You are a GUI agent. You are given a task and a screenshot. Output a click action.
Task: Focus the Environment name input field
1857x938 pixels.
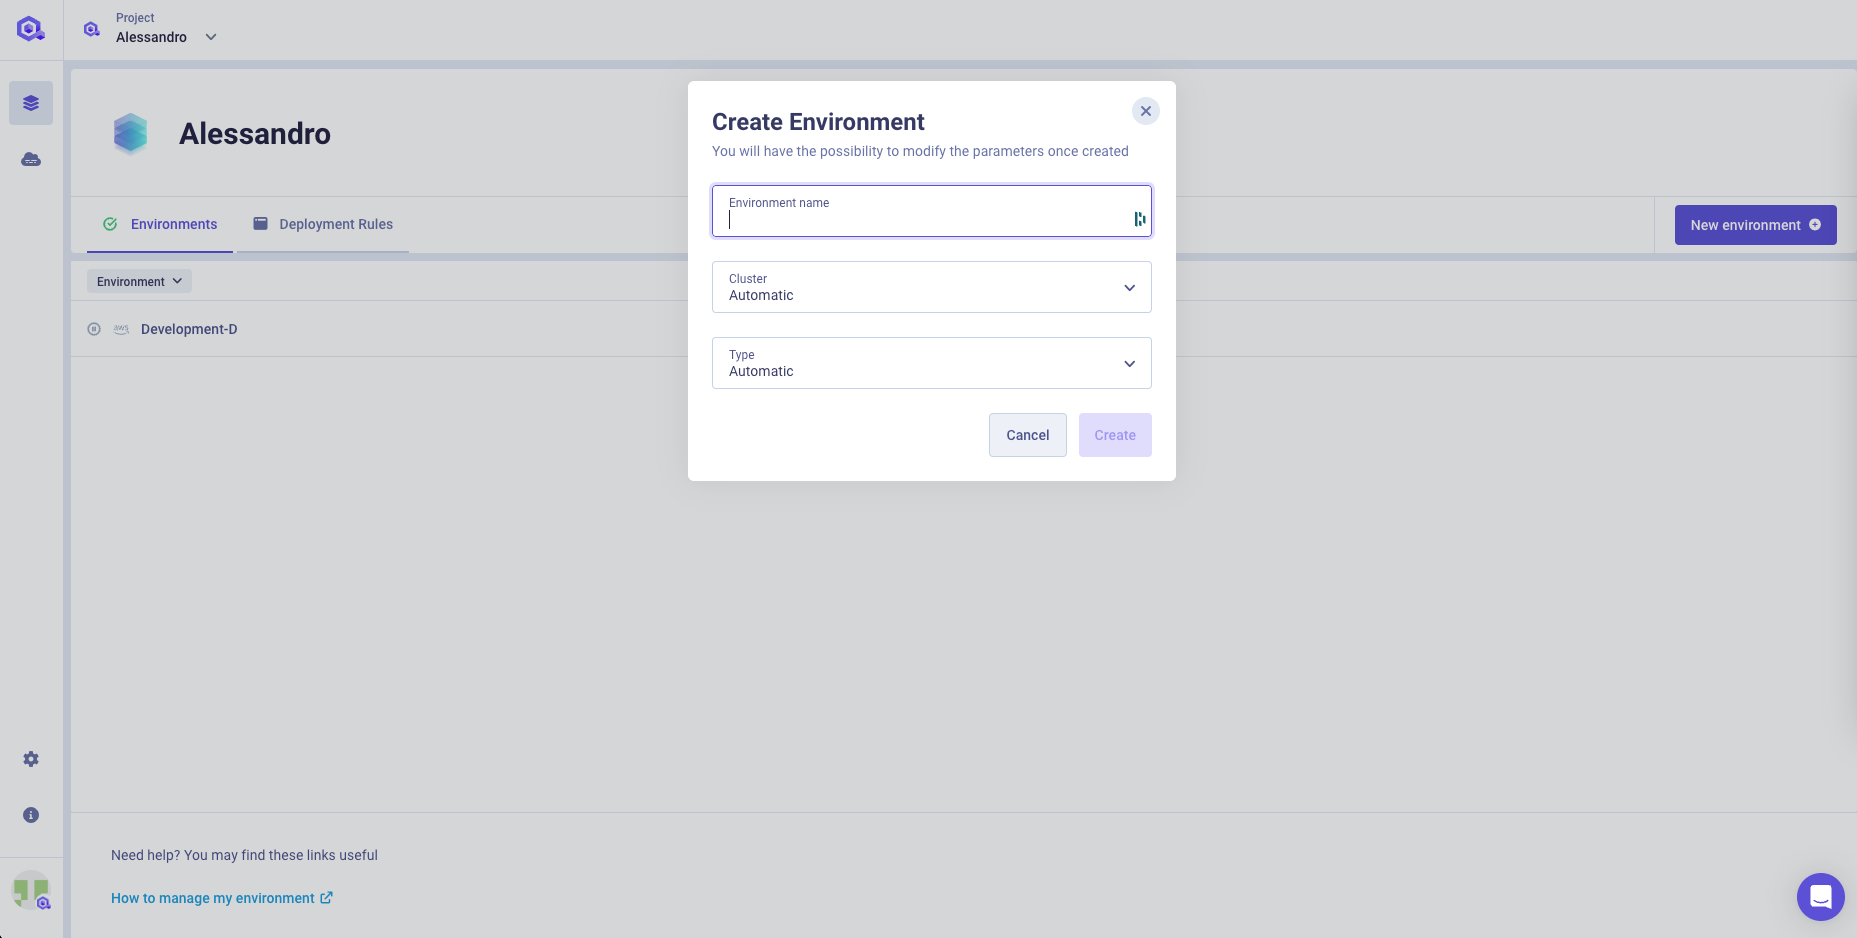click(932, 211)
